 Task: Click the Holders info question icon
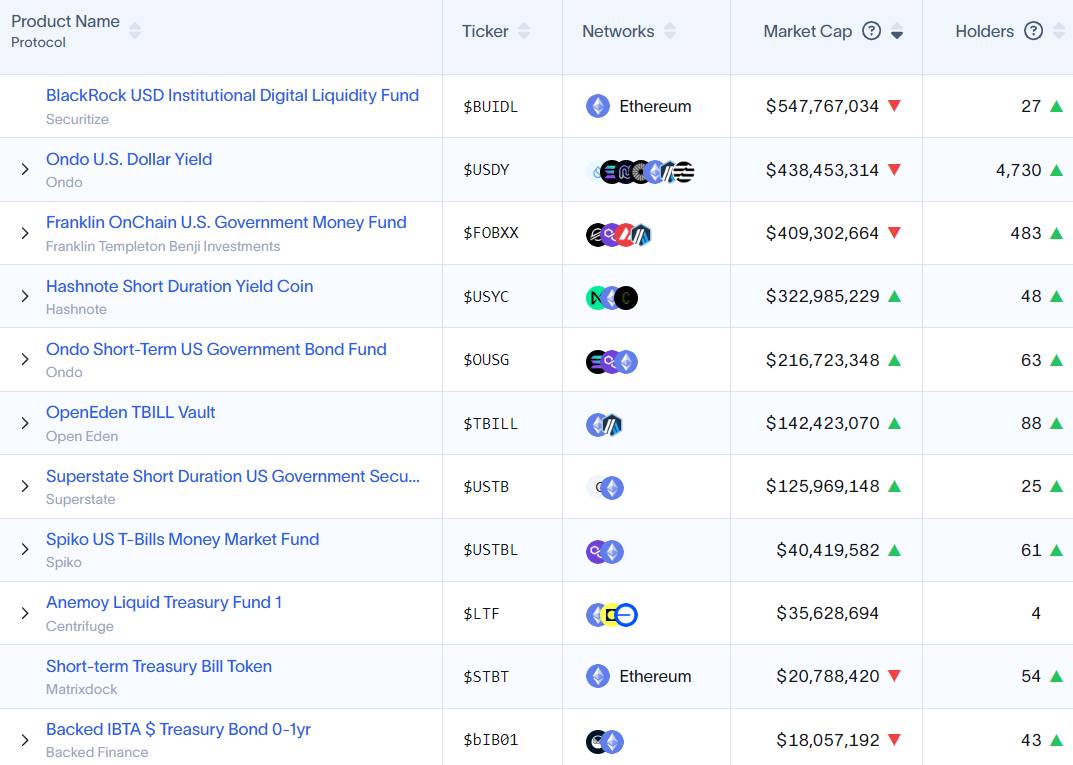[1033, 31]
